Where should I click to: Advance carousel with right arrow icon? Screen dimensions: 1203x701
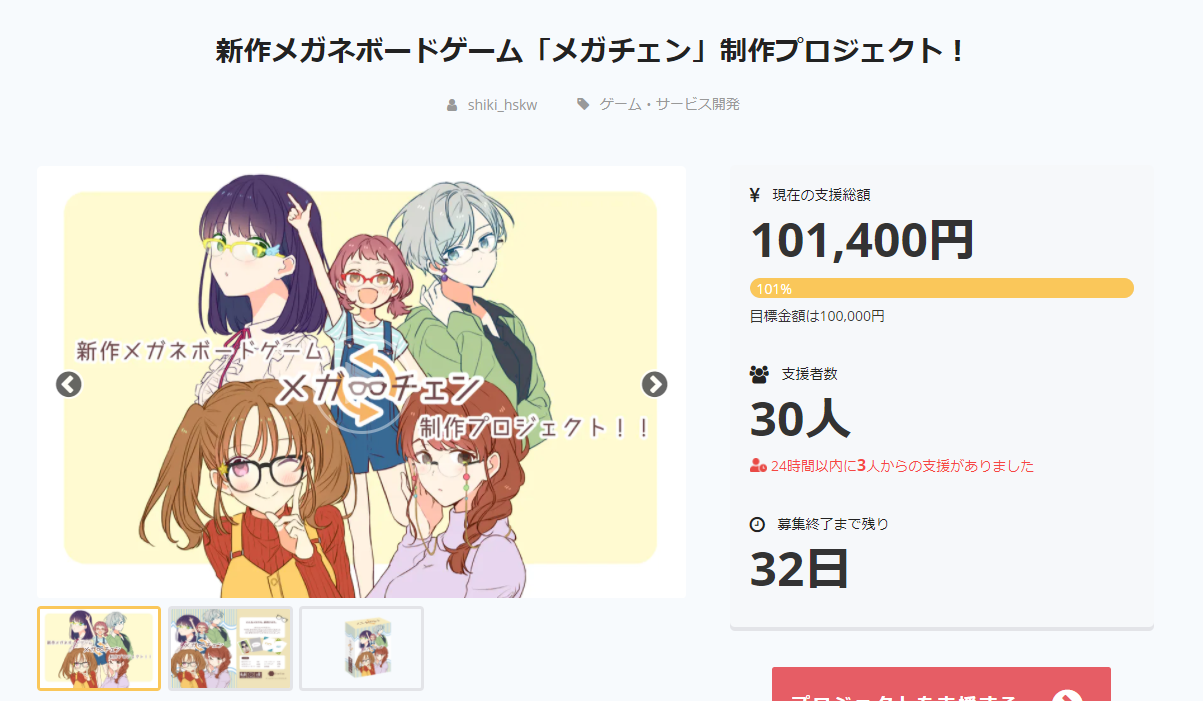pyautogui.click(x=654, y=384)
